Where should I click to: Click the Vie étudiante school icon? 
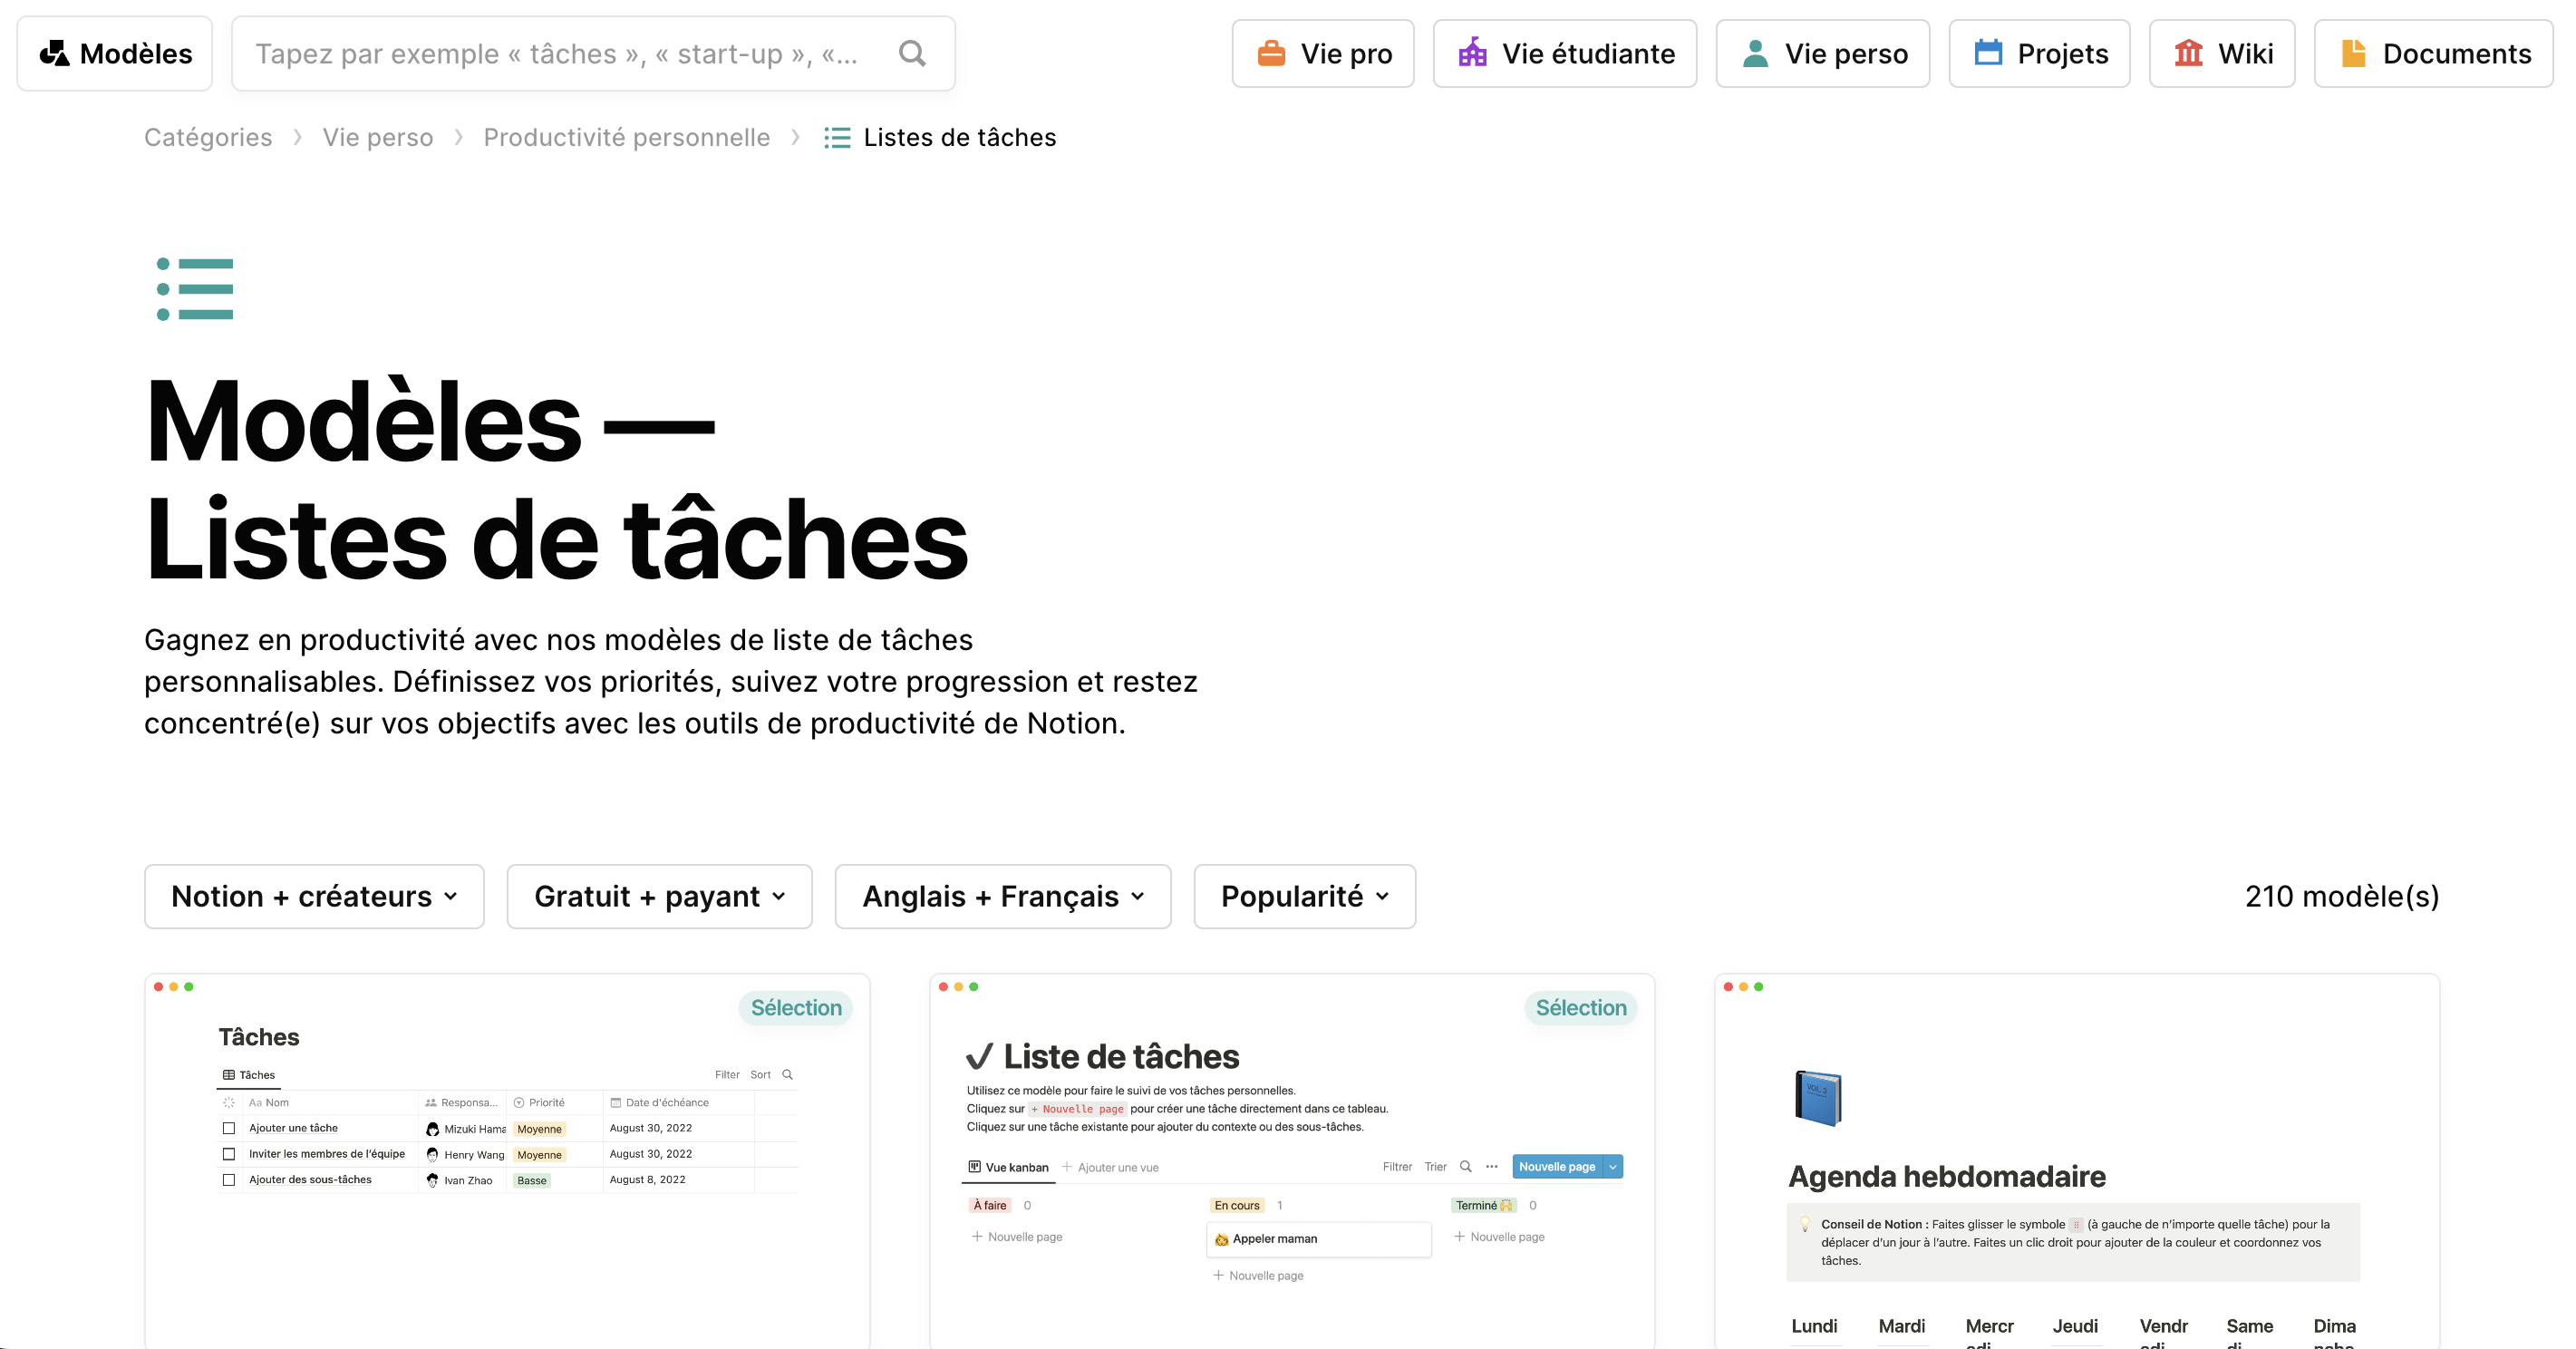coord(1472,53)
